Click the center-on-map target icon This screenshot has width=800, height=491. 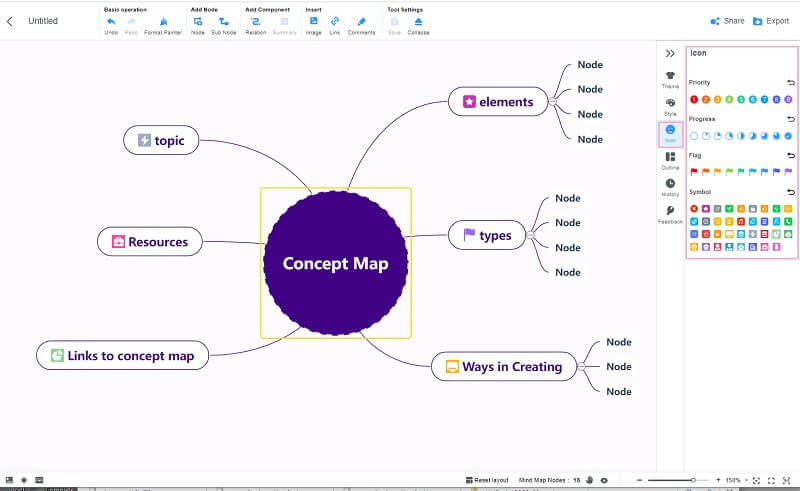tap(757, 480)
